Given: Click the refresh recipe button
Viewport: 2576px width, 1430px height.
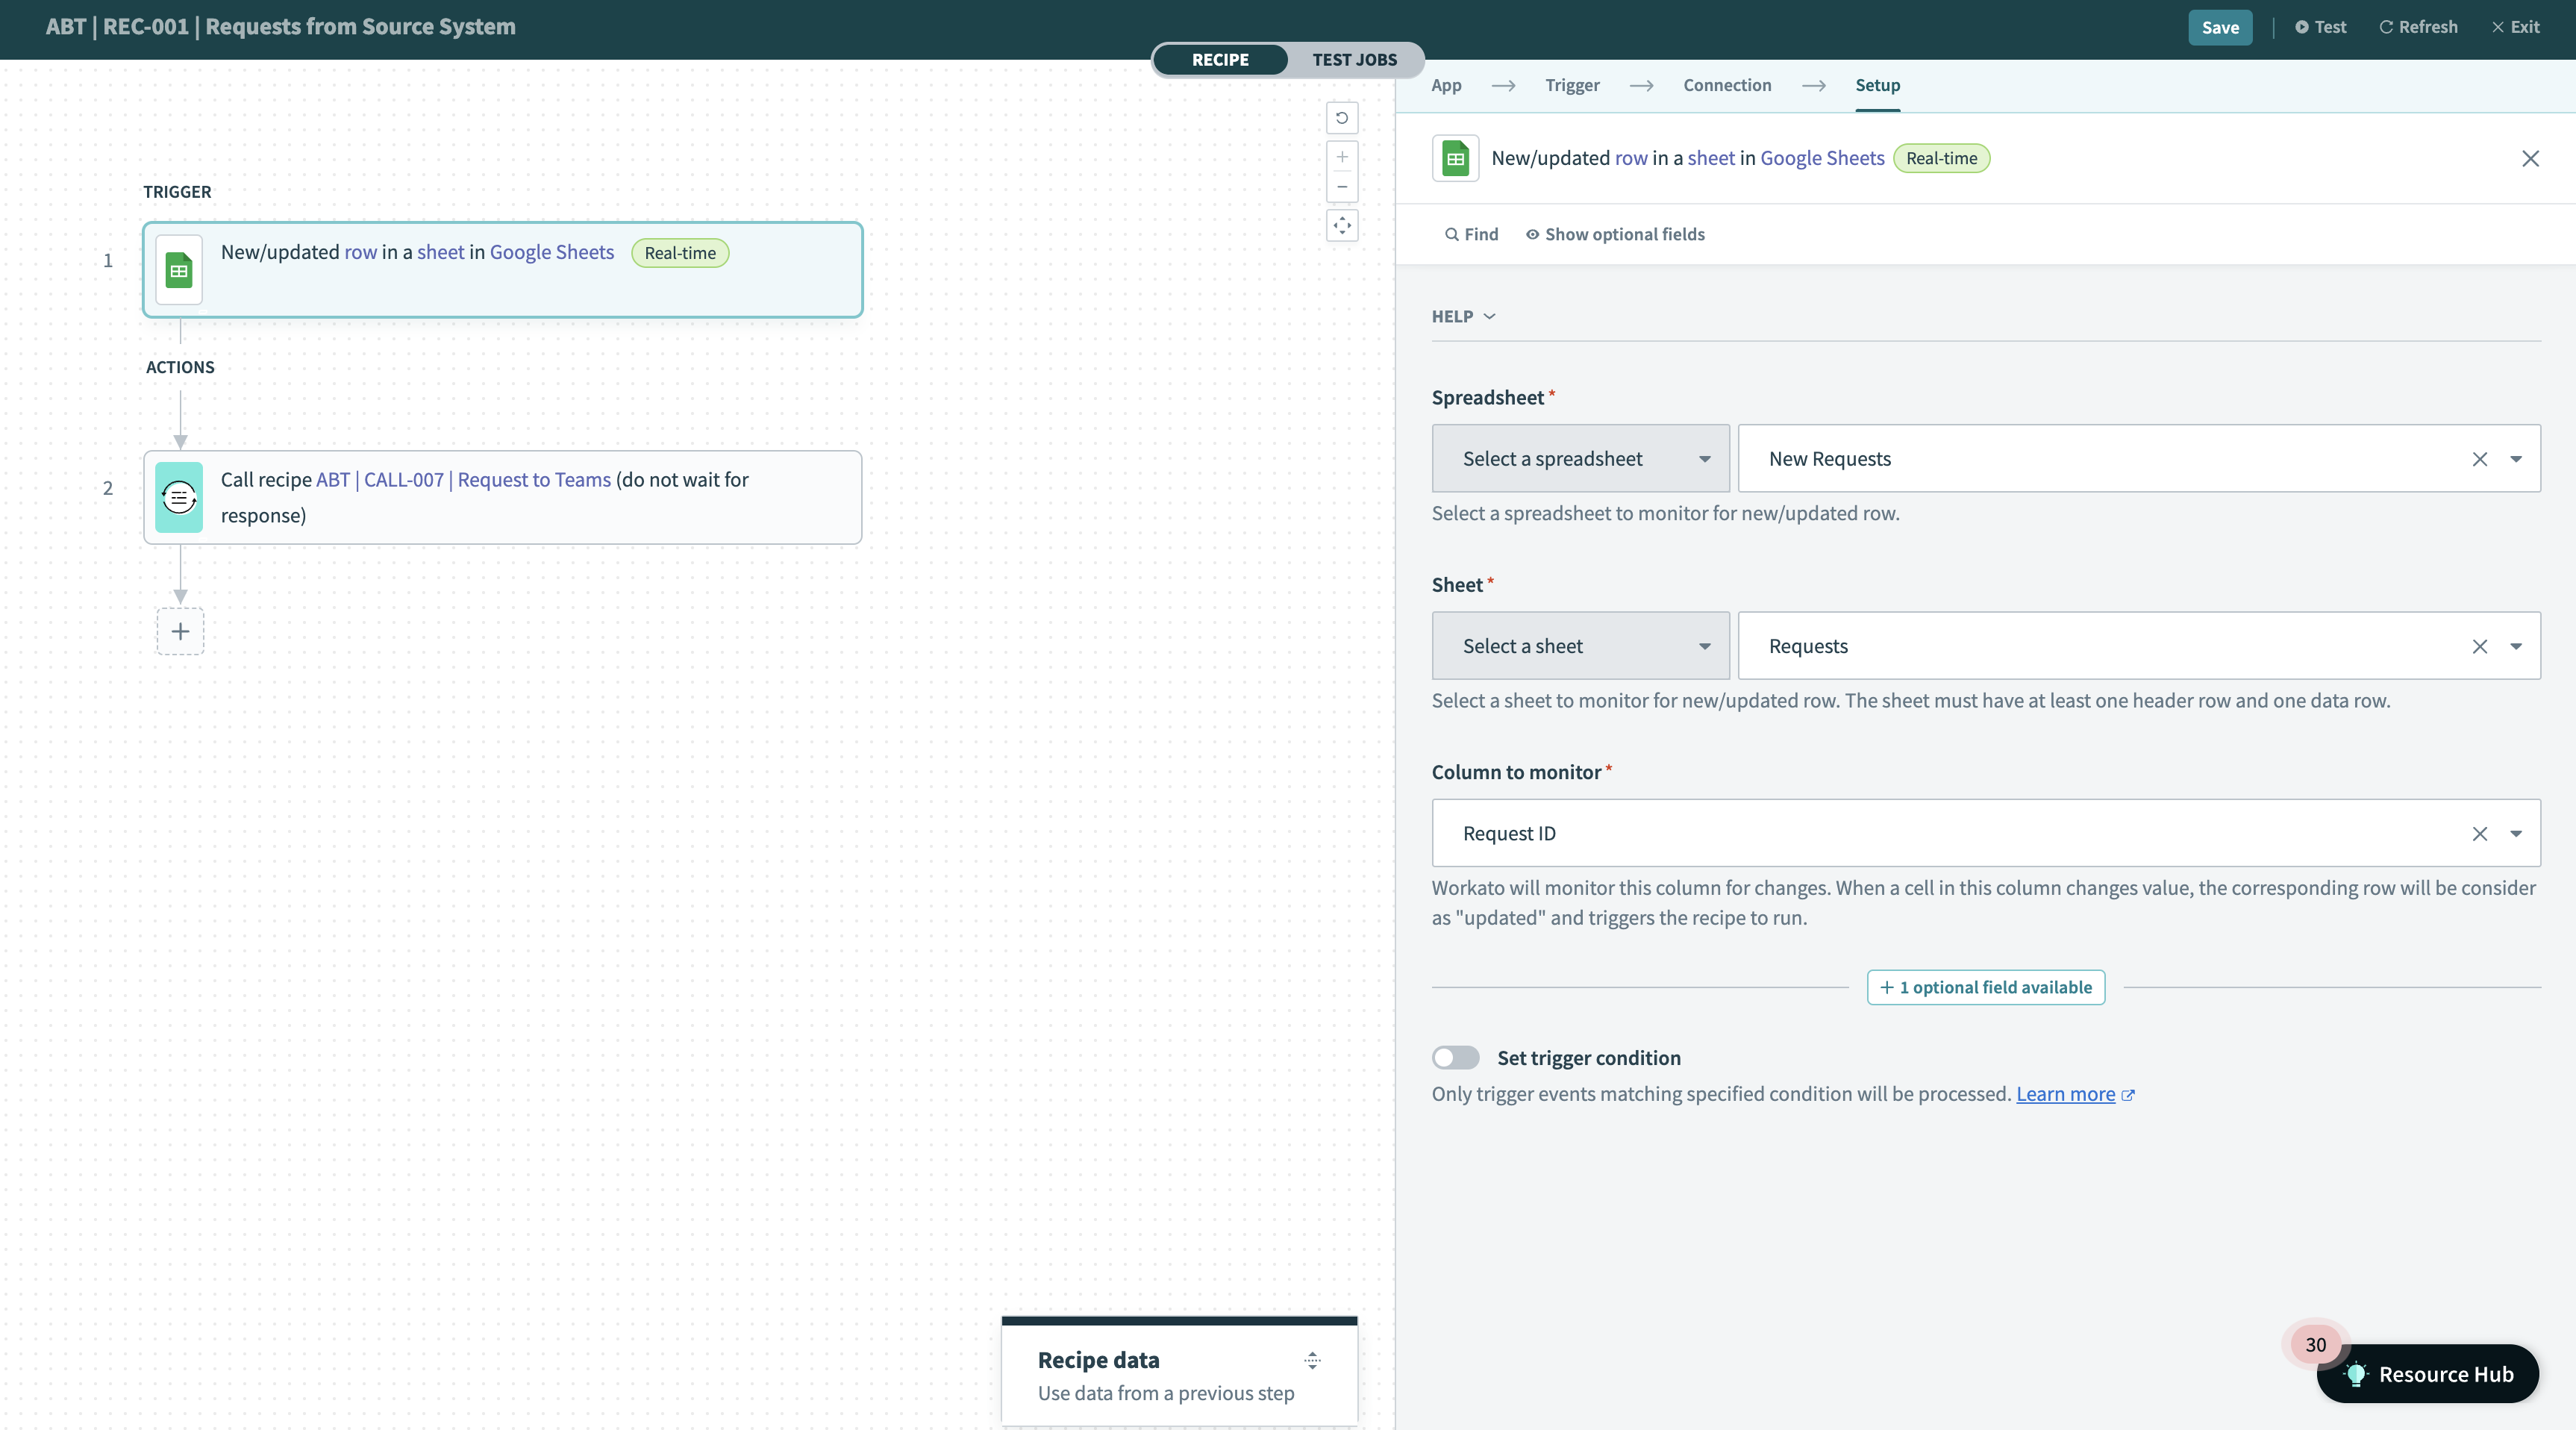Looking at the screenshot, I should pos(2418,25).
